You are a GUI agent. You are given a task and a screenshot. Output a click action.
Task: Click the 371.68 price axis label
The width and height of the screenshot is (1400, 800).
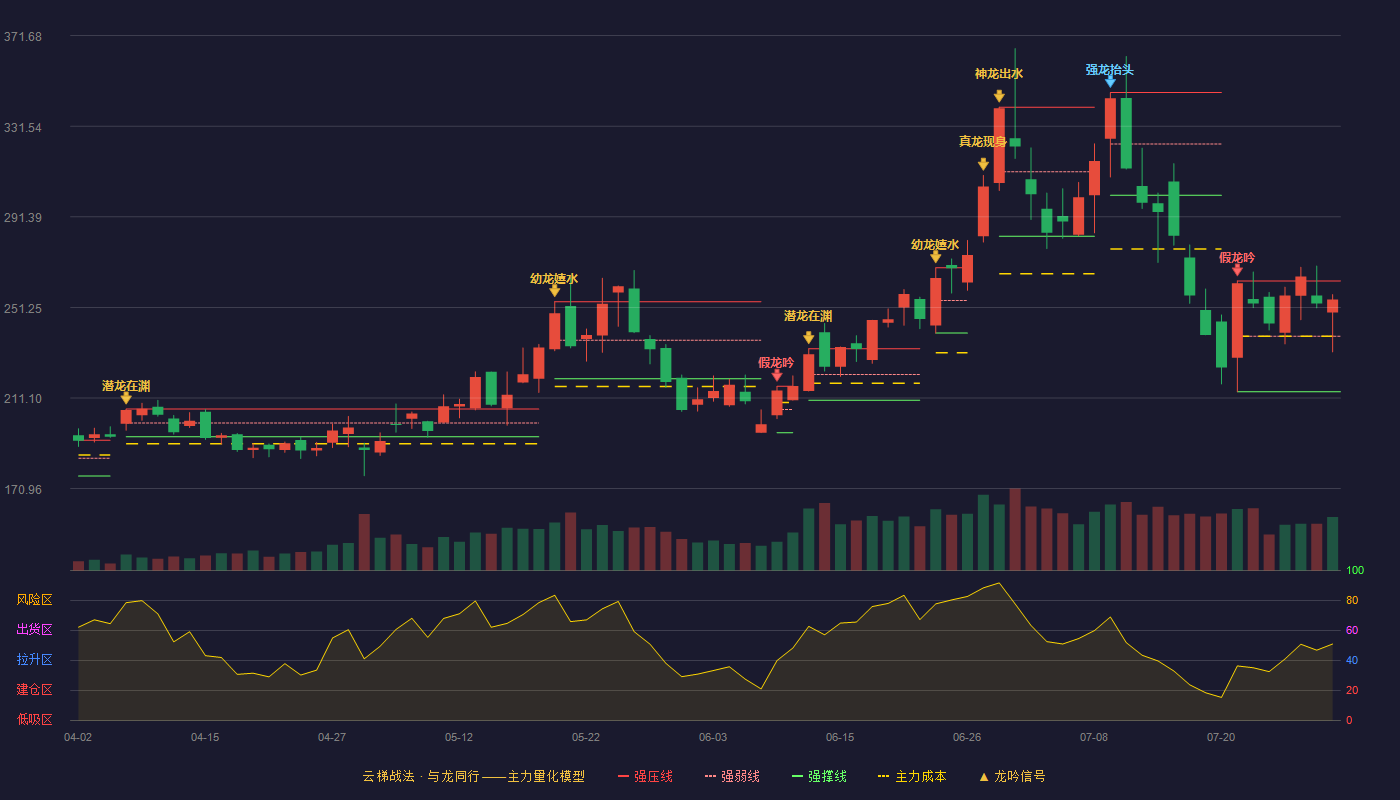click(23, 37)
